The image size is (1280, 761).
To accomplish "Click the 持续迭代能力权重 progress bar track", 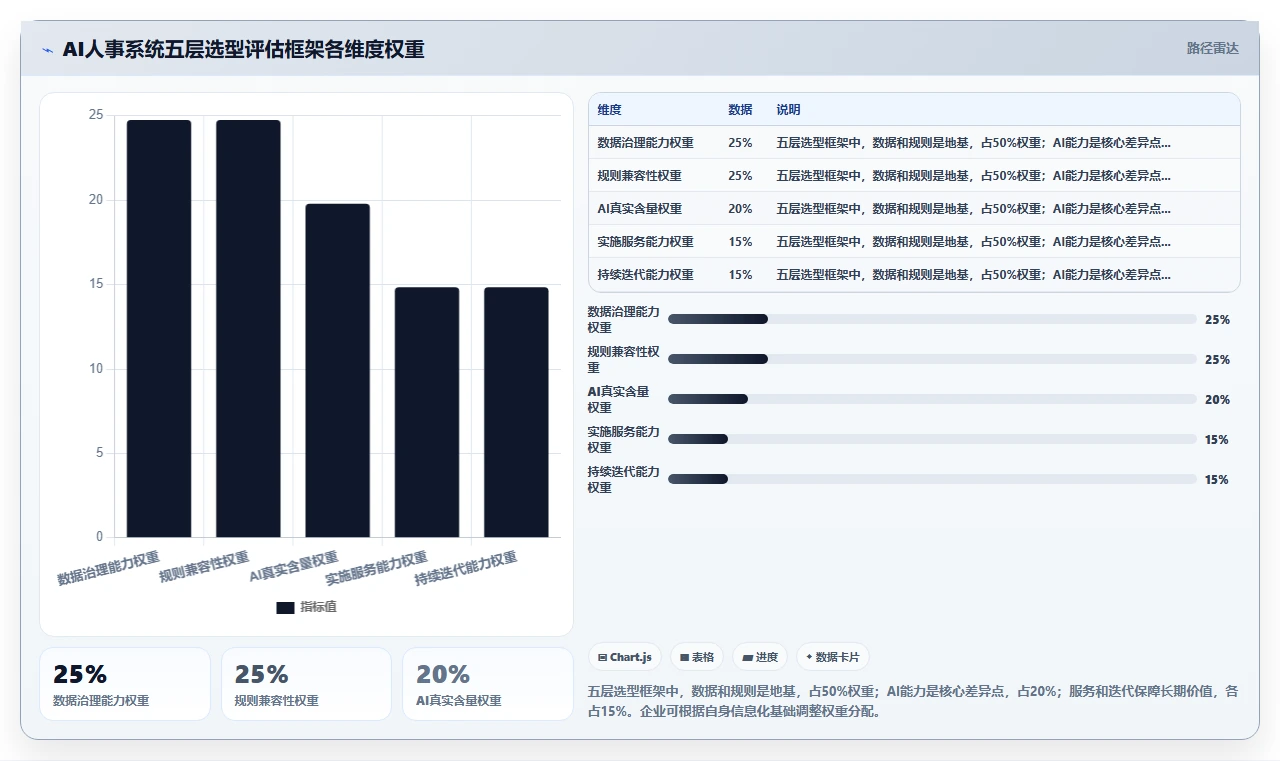I will (932, 479).
